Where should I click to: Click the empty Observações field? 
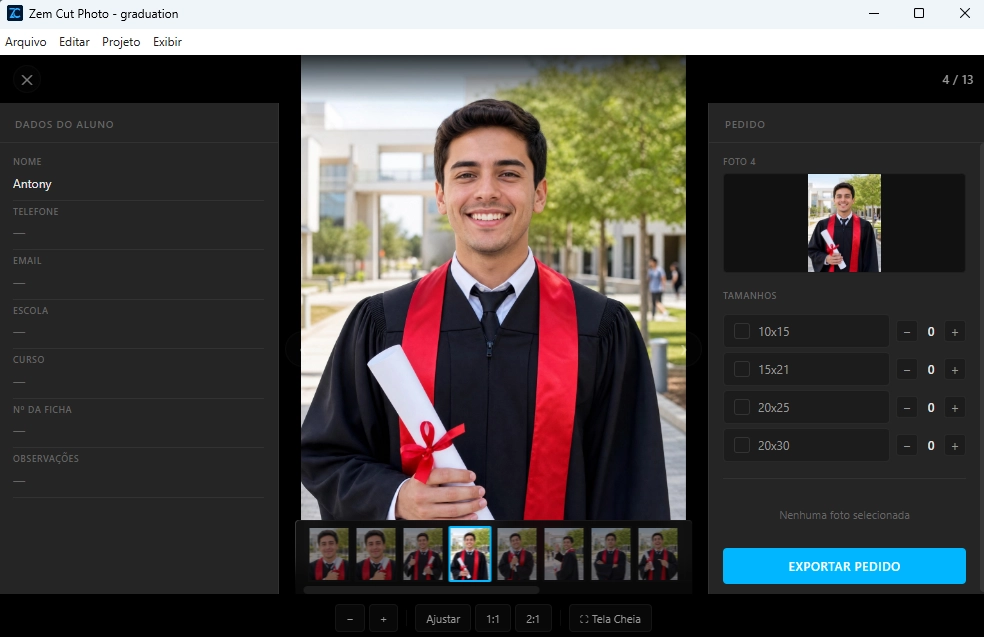[x=138, y=481]
